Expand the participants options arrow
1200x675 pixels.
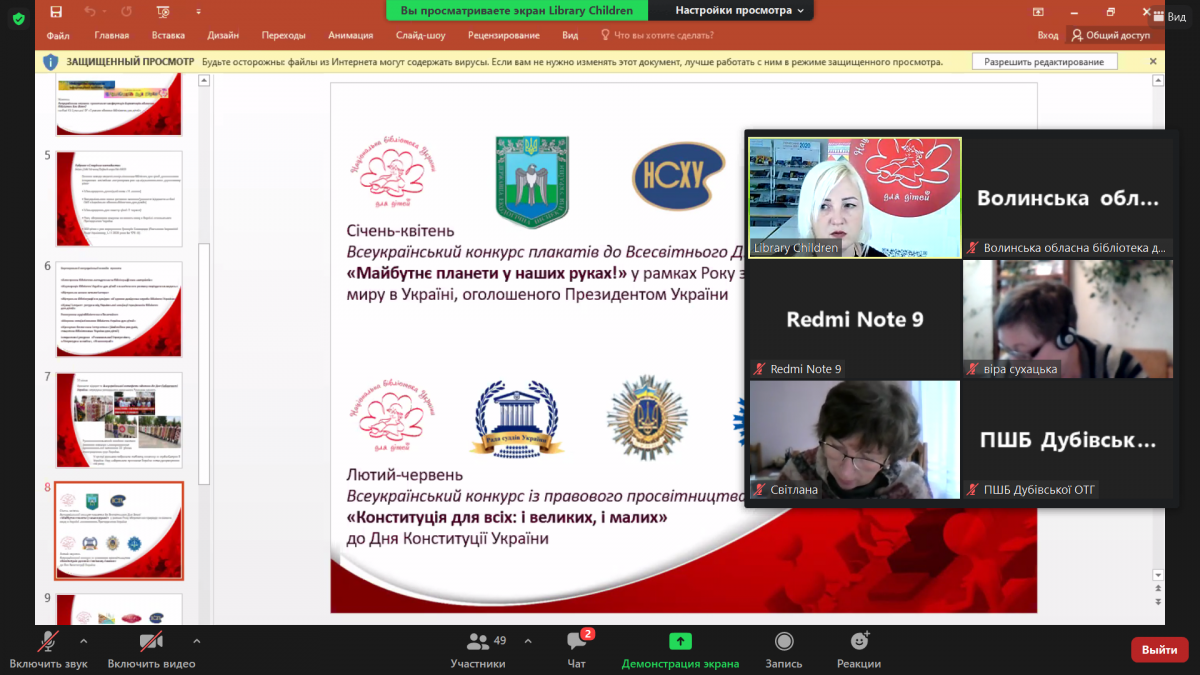528,641
